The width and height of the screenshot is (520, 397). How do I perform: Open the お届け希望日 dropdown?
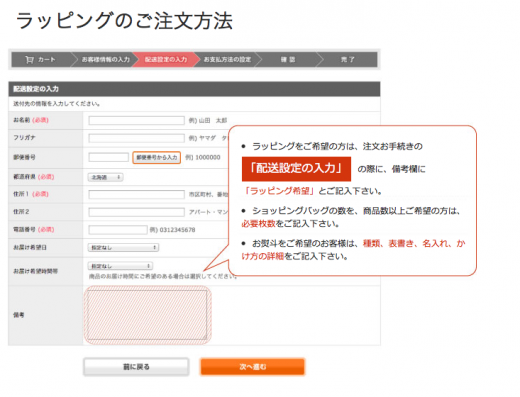(x=123, y=247)
